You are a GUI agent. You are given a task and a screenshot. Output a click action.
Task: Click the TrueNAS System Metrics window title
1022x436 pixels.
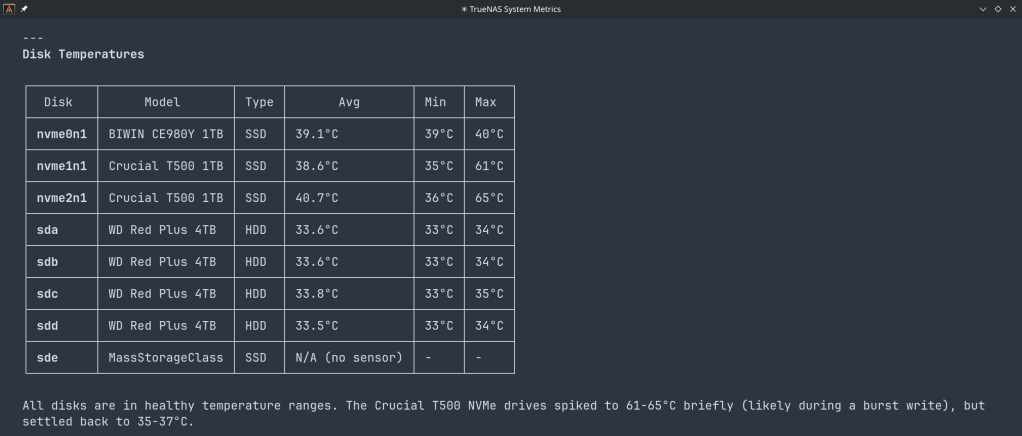pos(510,8)
